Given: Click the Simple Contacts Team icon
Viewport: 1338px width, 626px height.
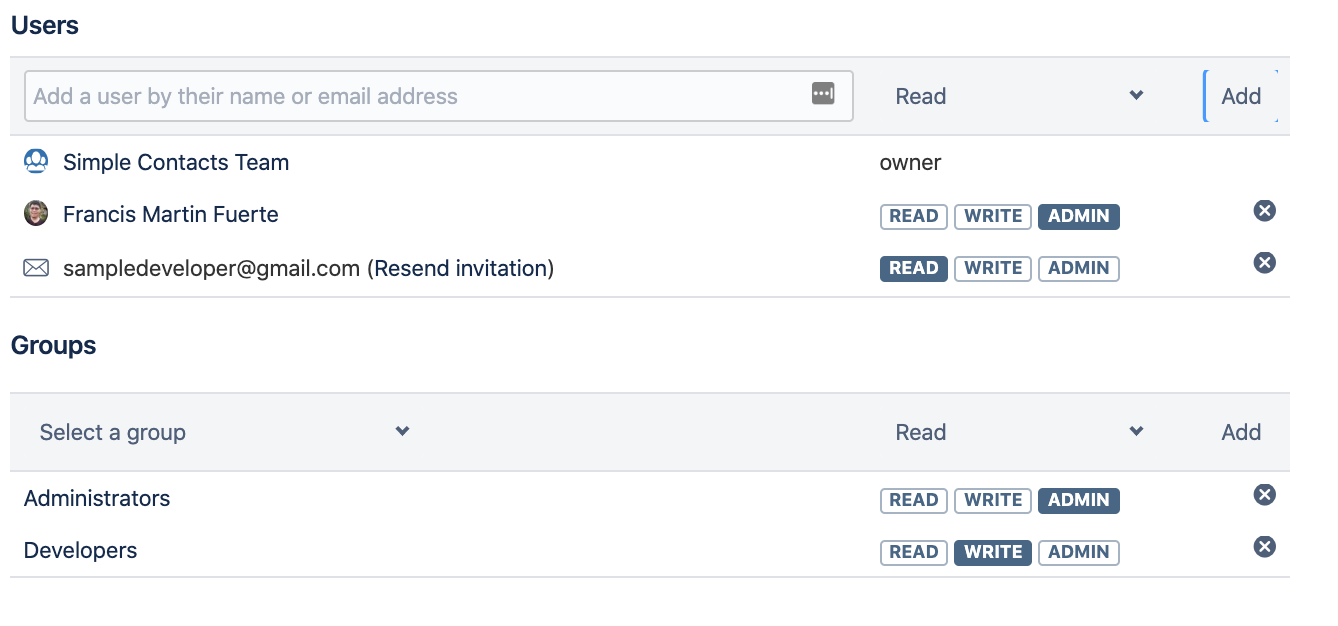Looking at the screenshot, I should point(36,161).
